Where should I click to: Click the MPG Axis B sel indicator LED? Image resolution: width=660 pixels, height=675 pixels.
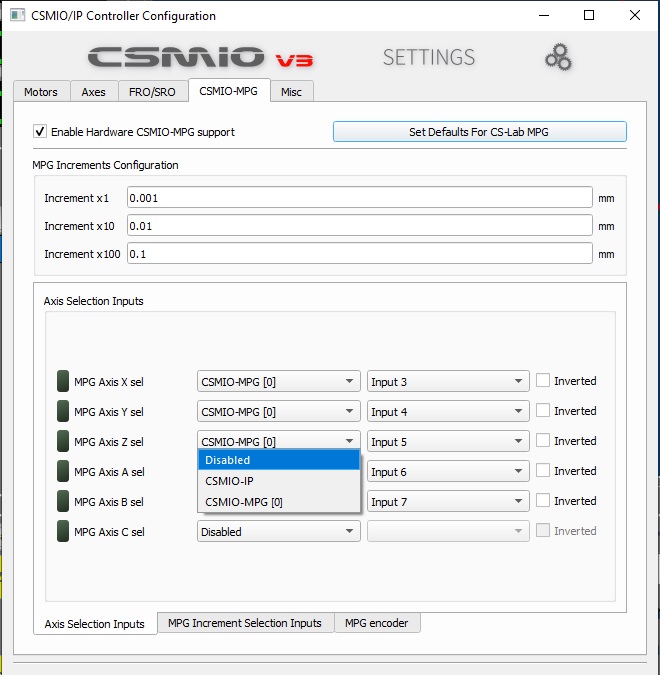pos(62,501)
